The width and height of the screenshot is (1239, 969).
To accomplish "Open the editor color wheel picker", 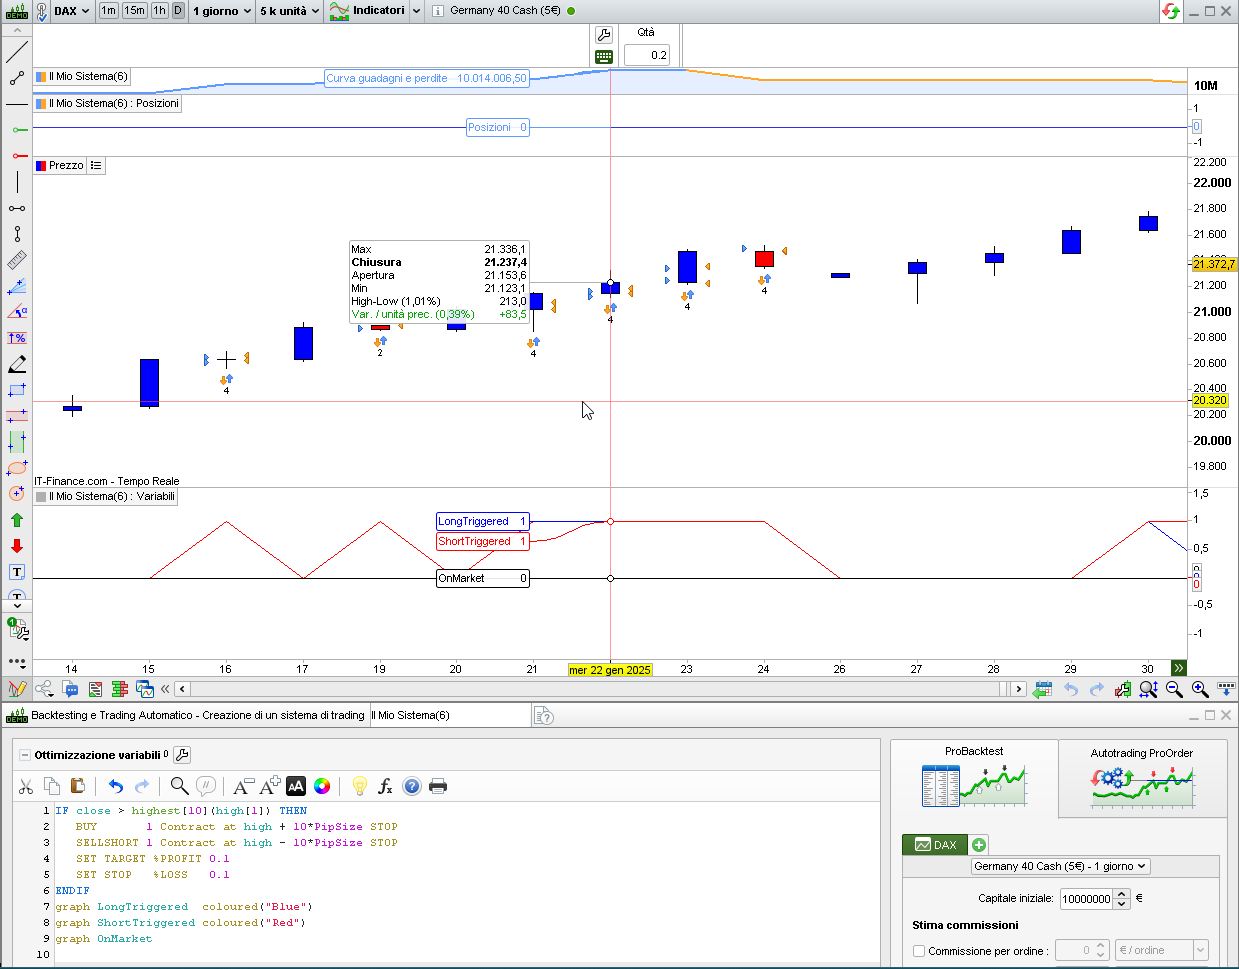I will pos(322,786).
